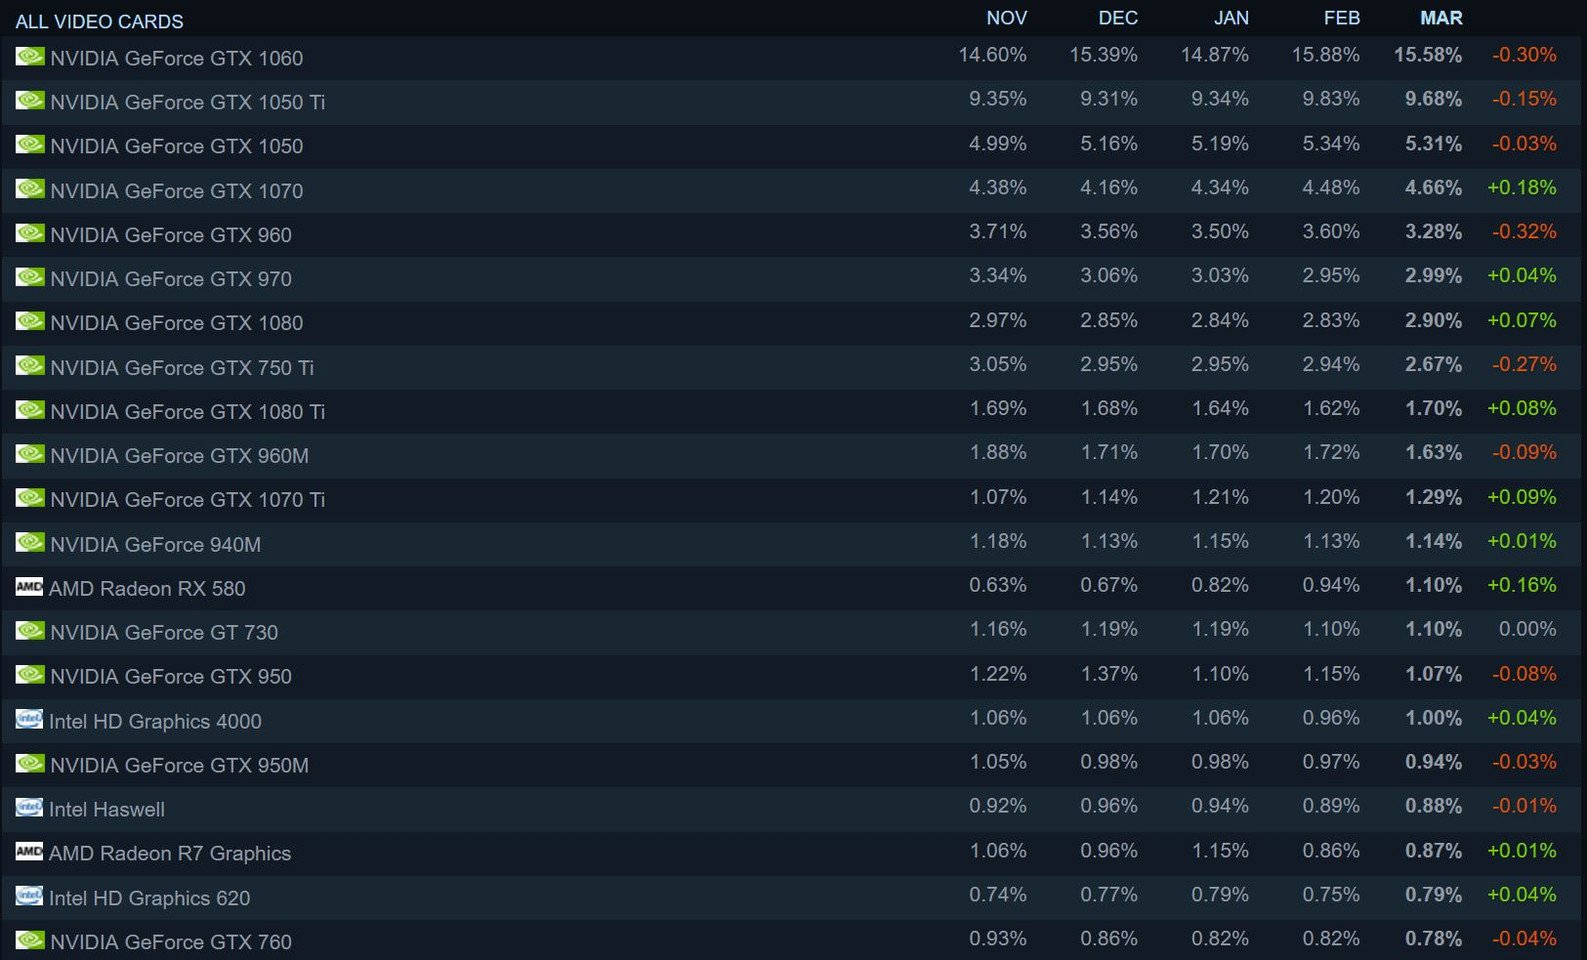
Task: Open the ALL VIDEO CARDS heading
Action: [x=99, y=21]
